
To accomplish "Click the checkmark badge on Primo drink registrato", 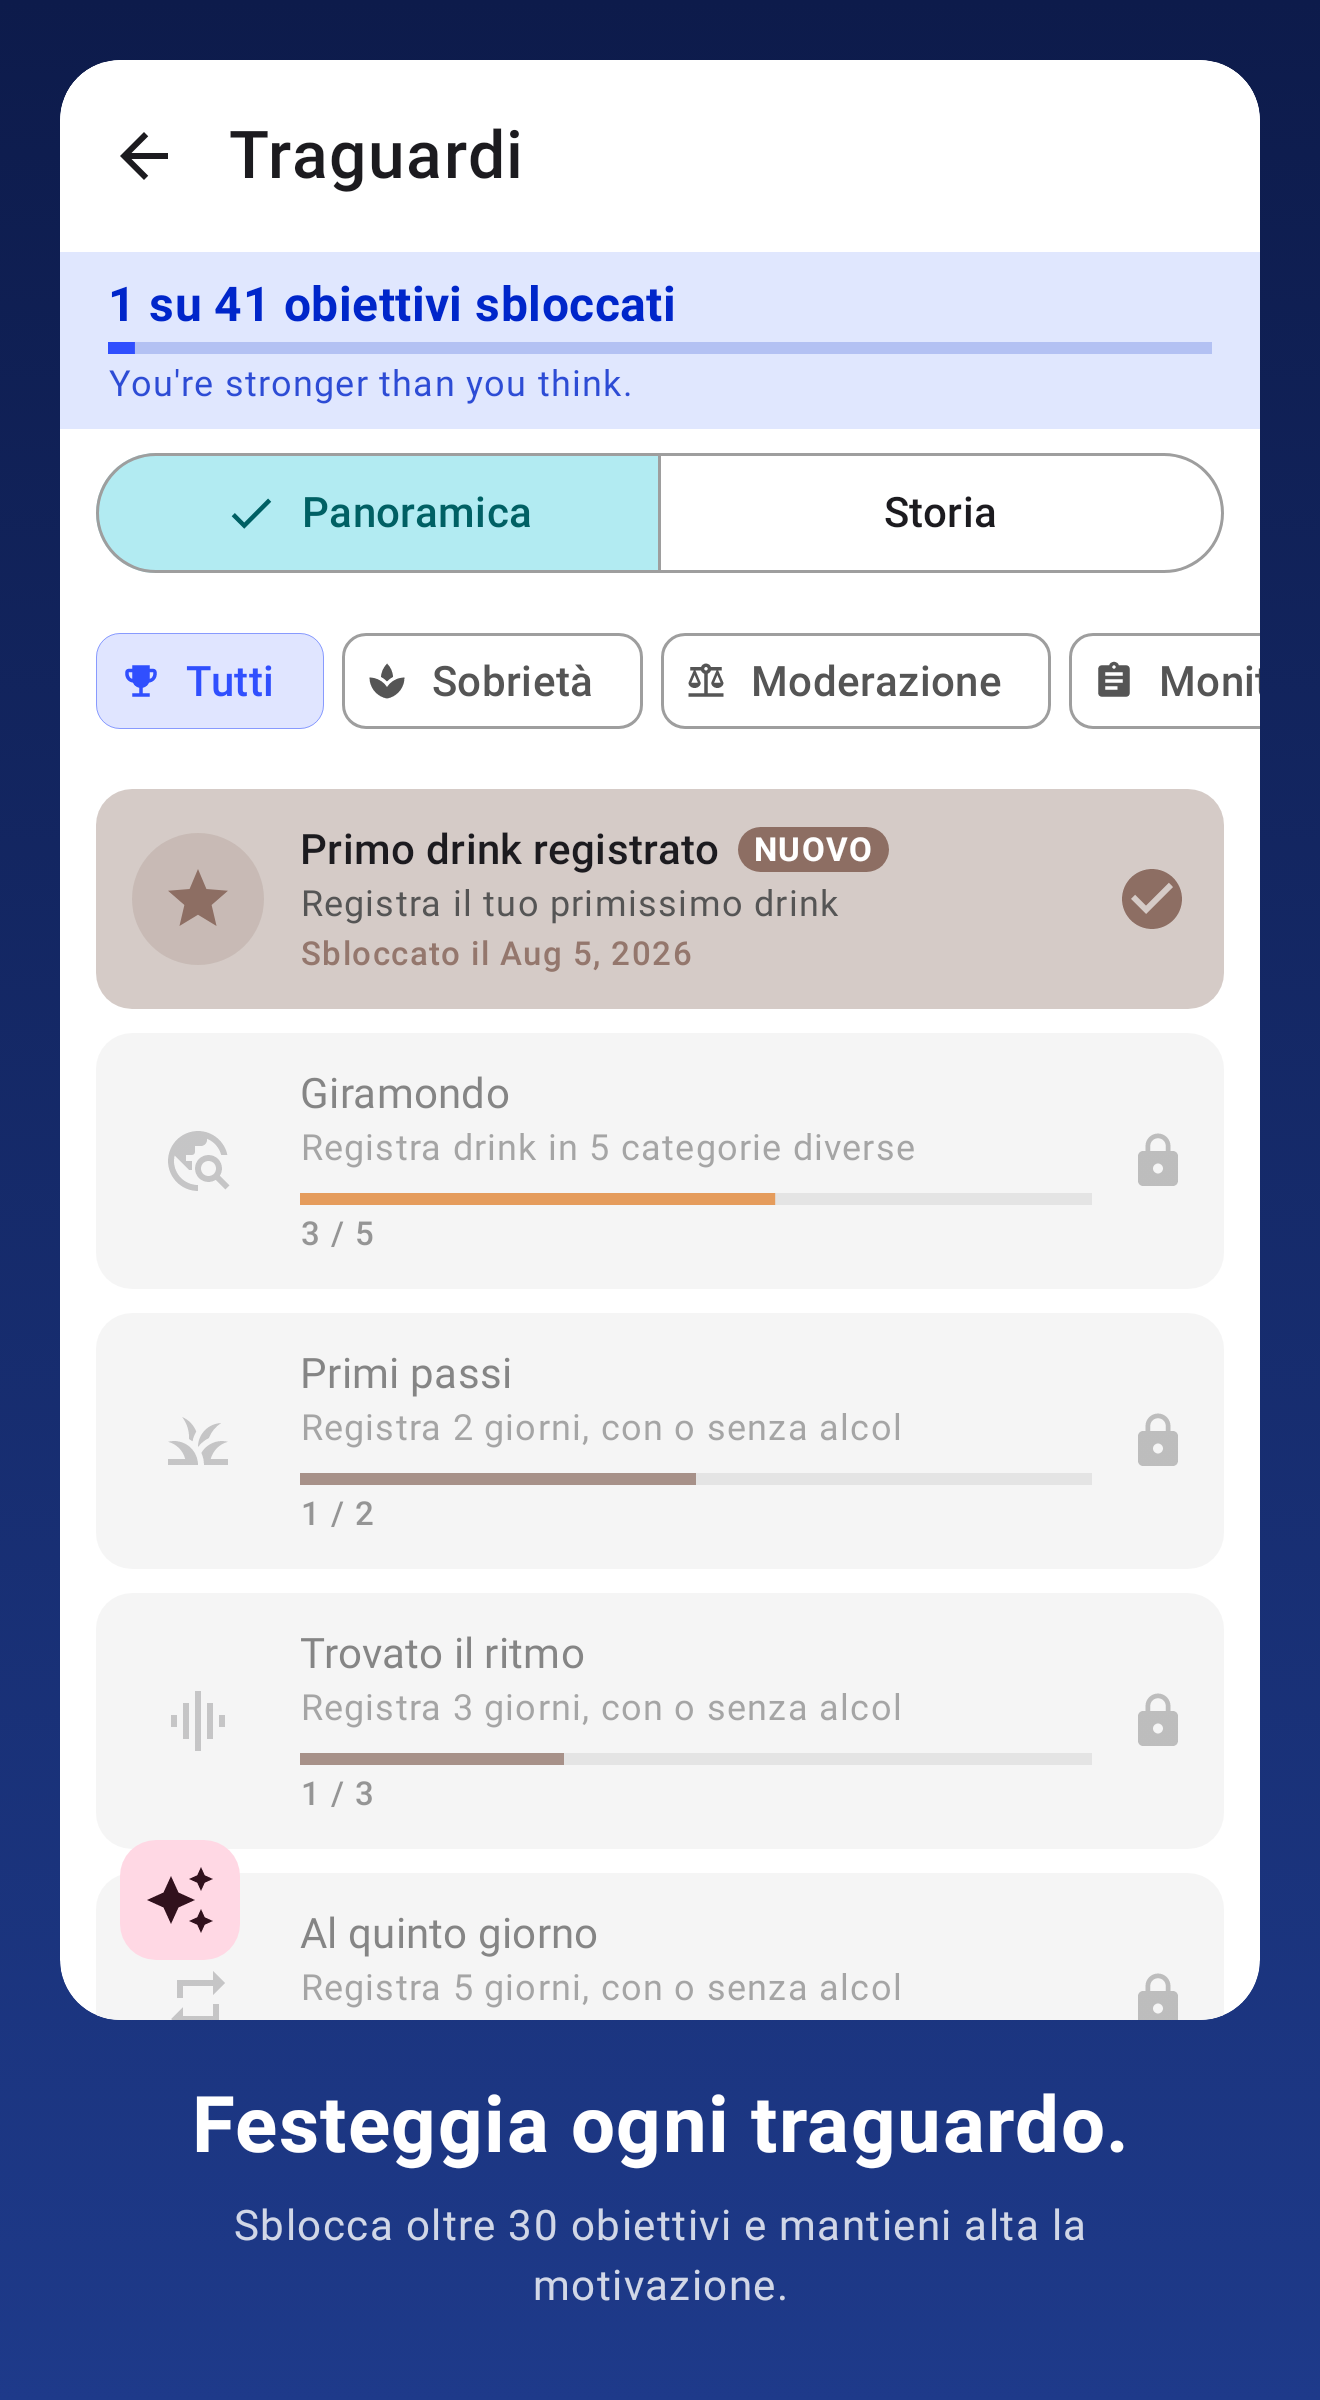I will click(x=1152, y=899).
